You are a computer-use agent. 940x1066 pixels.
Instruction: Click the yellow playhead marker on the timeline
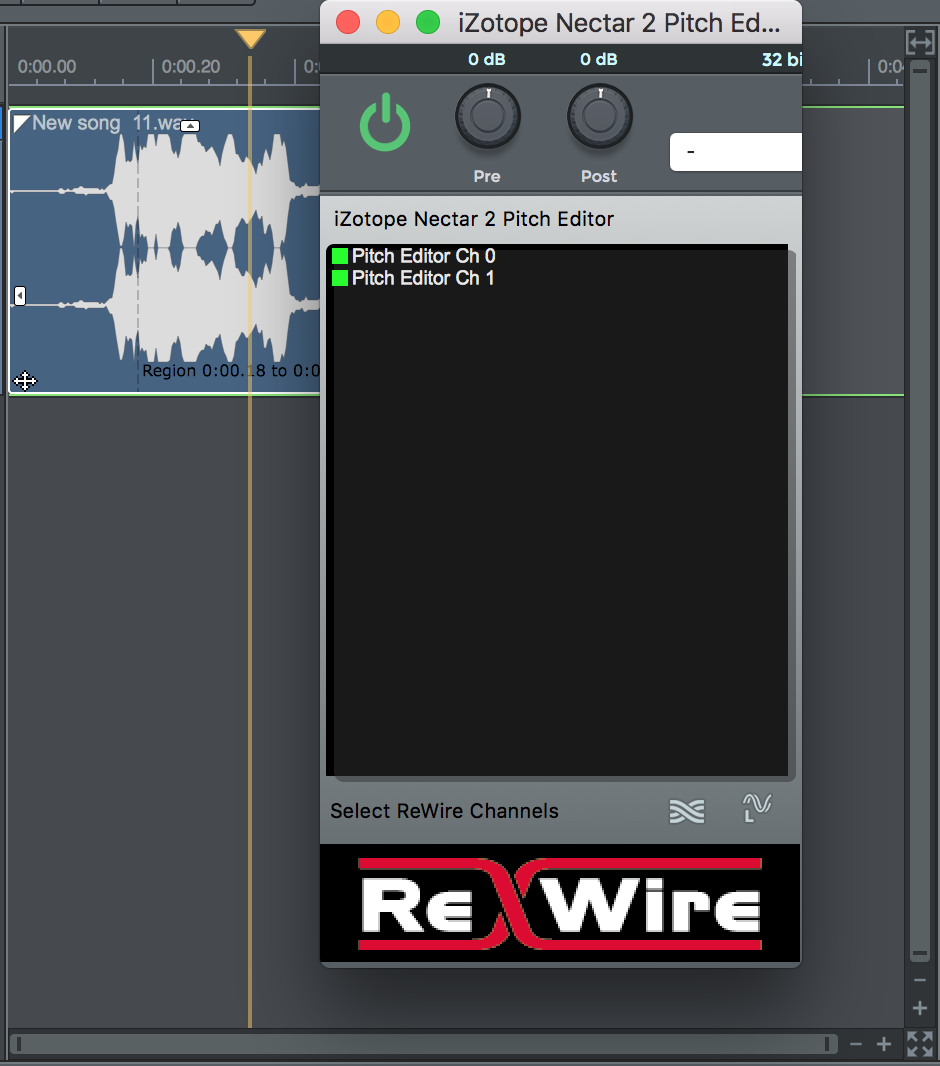click(x=250, y=39)
